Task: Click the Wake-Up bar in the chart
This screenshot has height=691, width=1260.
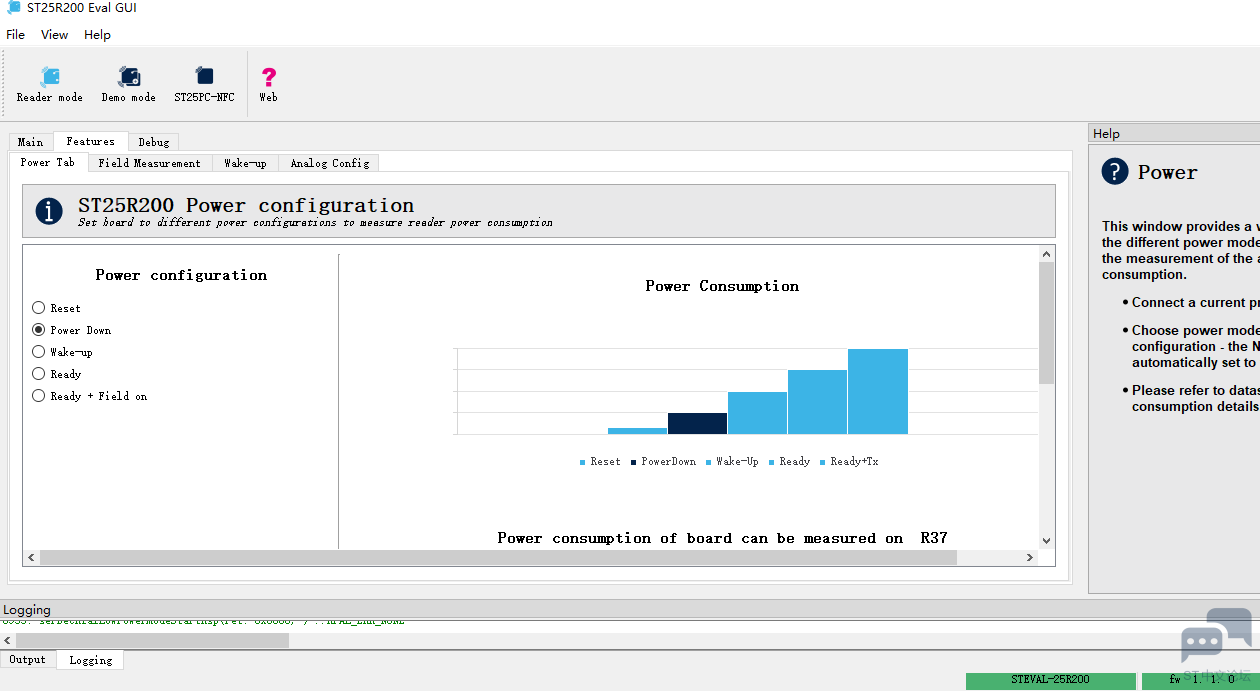Action: 757,413
